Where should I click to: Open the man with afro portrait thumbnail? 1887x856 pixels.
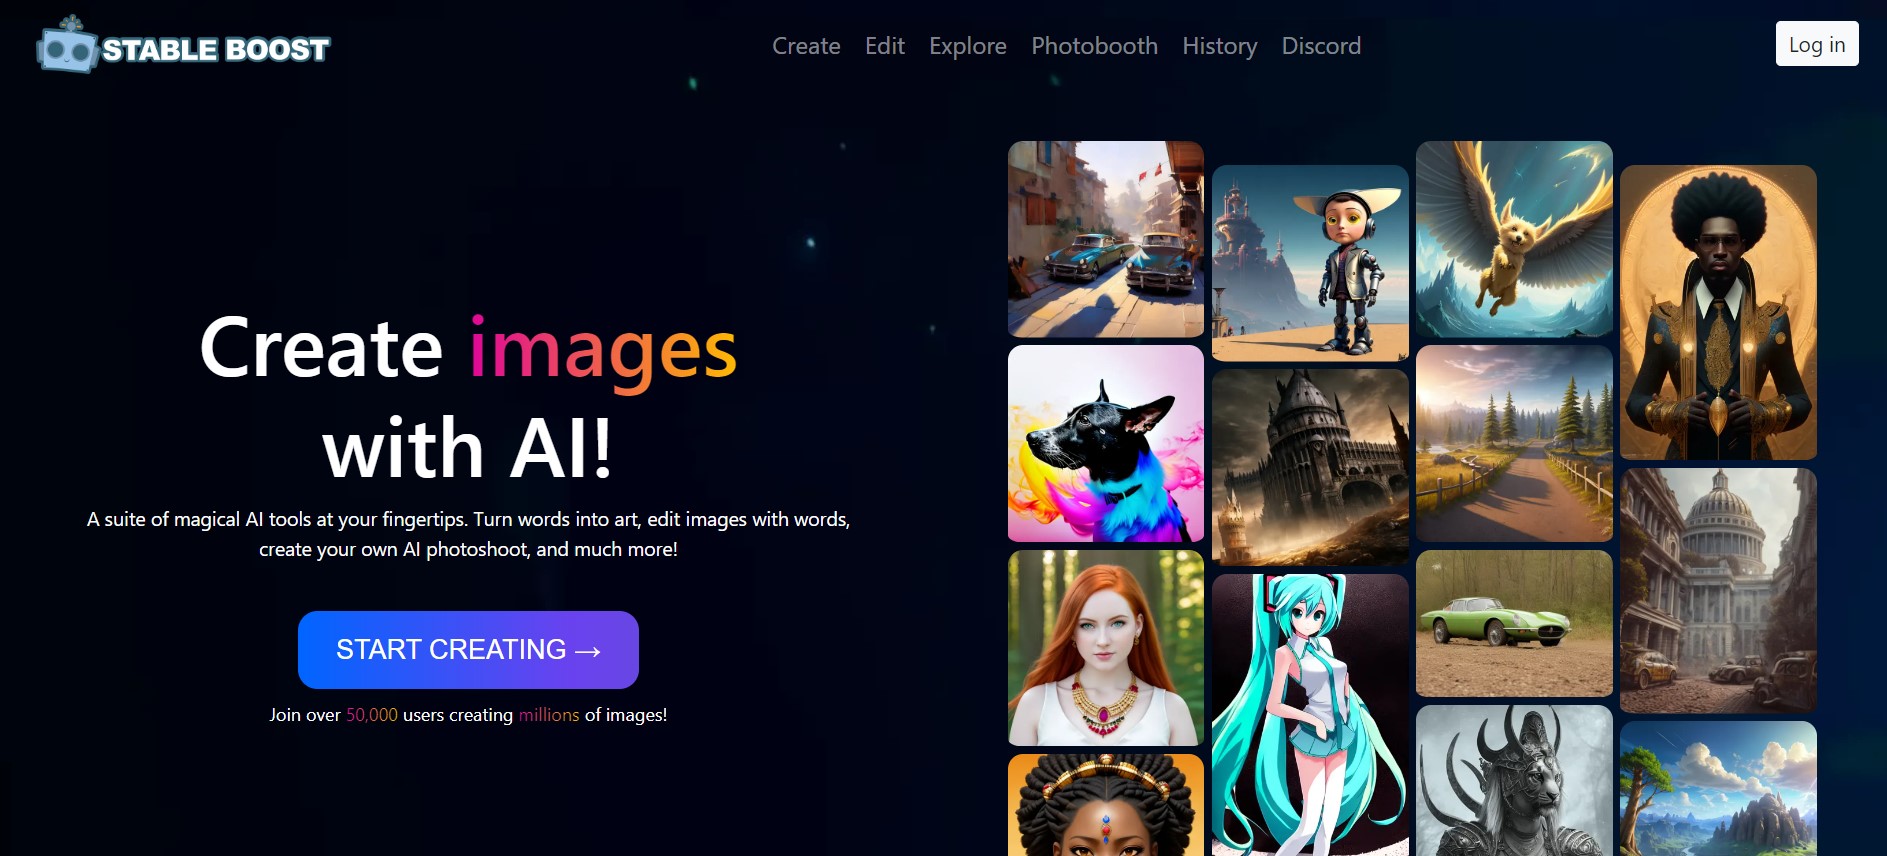[x=1718, y=312]
